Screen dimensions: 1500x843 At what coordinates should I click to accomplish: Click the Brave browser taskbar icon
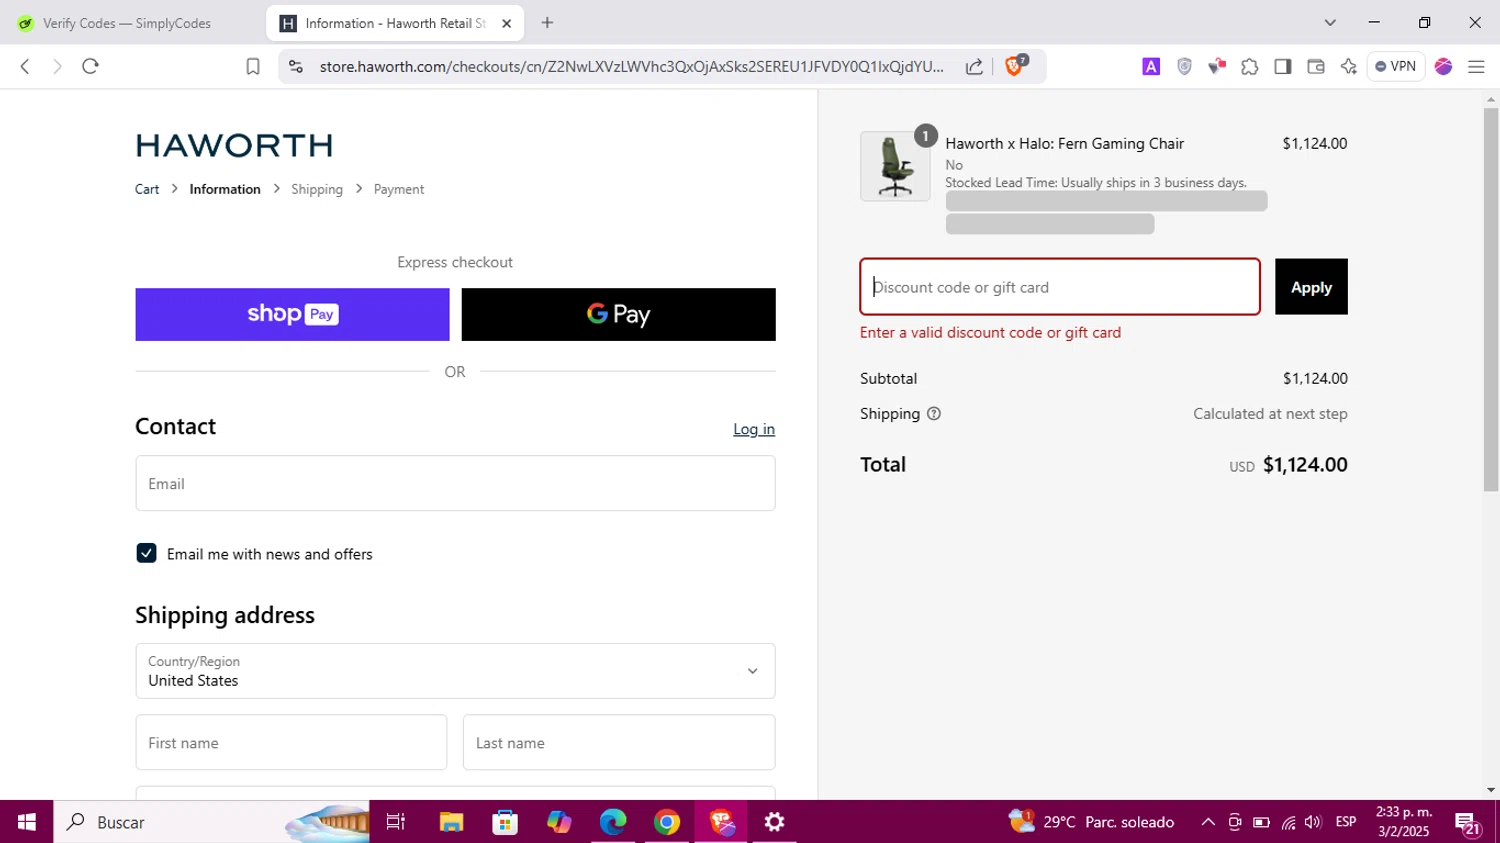721,822
